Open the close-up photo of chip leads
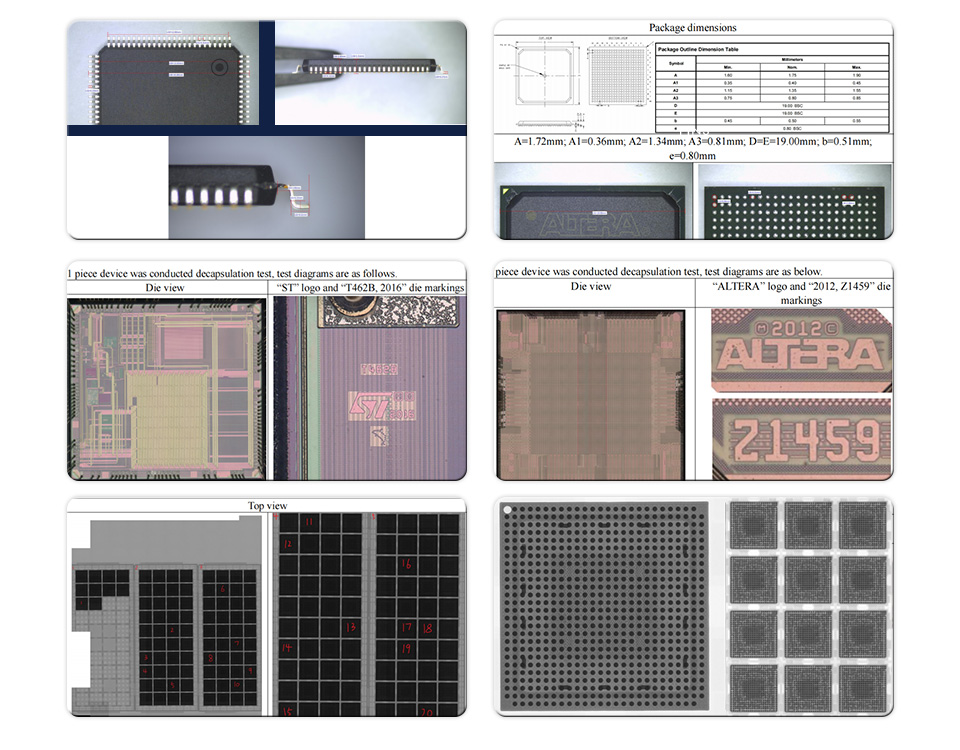This screenshot has width=960, height=750. [266, 187]
